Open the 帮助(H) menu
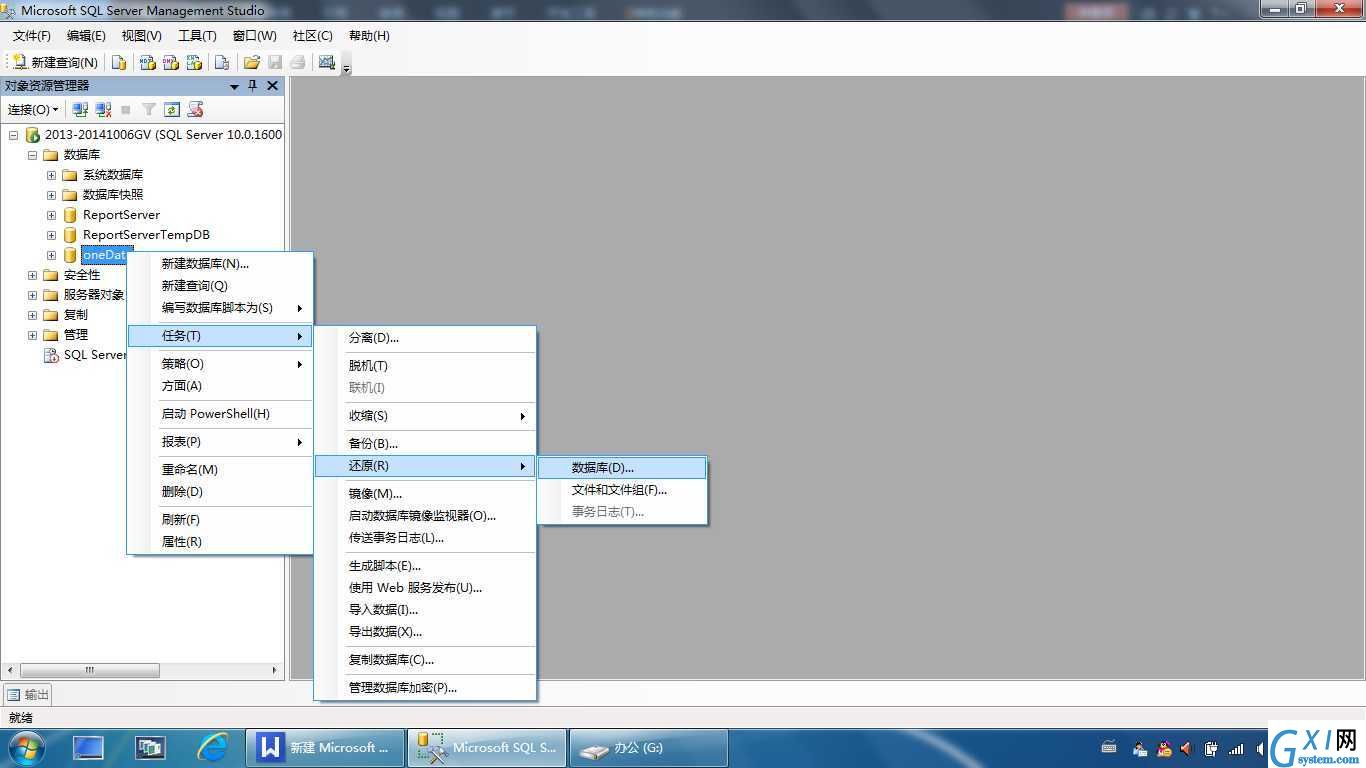 click(x=369, y=36)
